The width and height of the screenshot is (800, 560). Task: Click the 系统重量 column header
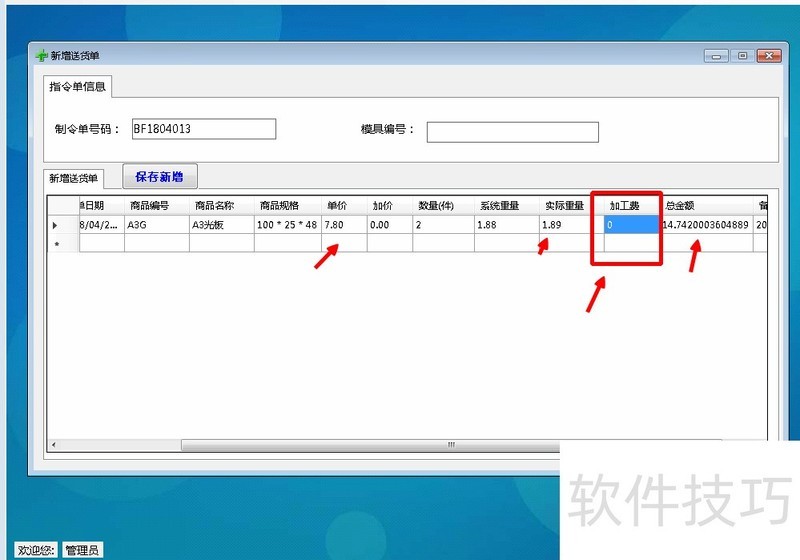click(x=507, y=205)
